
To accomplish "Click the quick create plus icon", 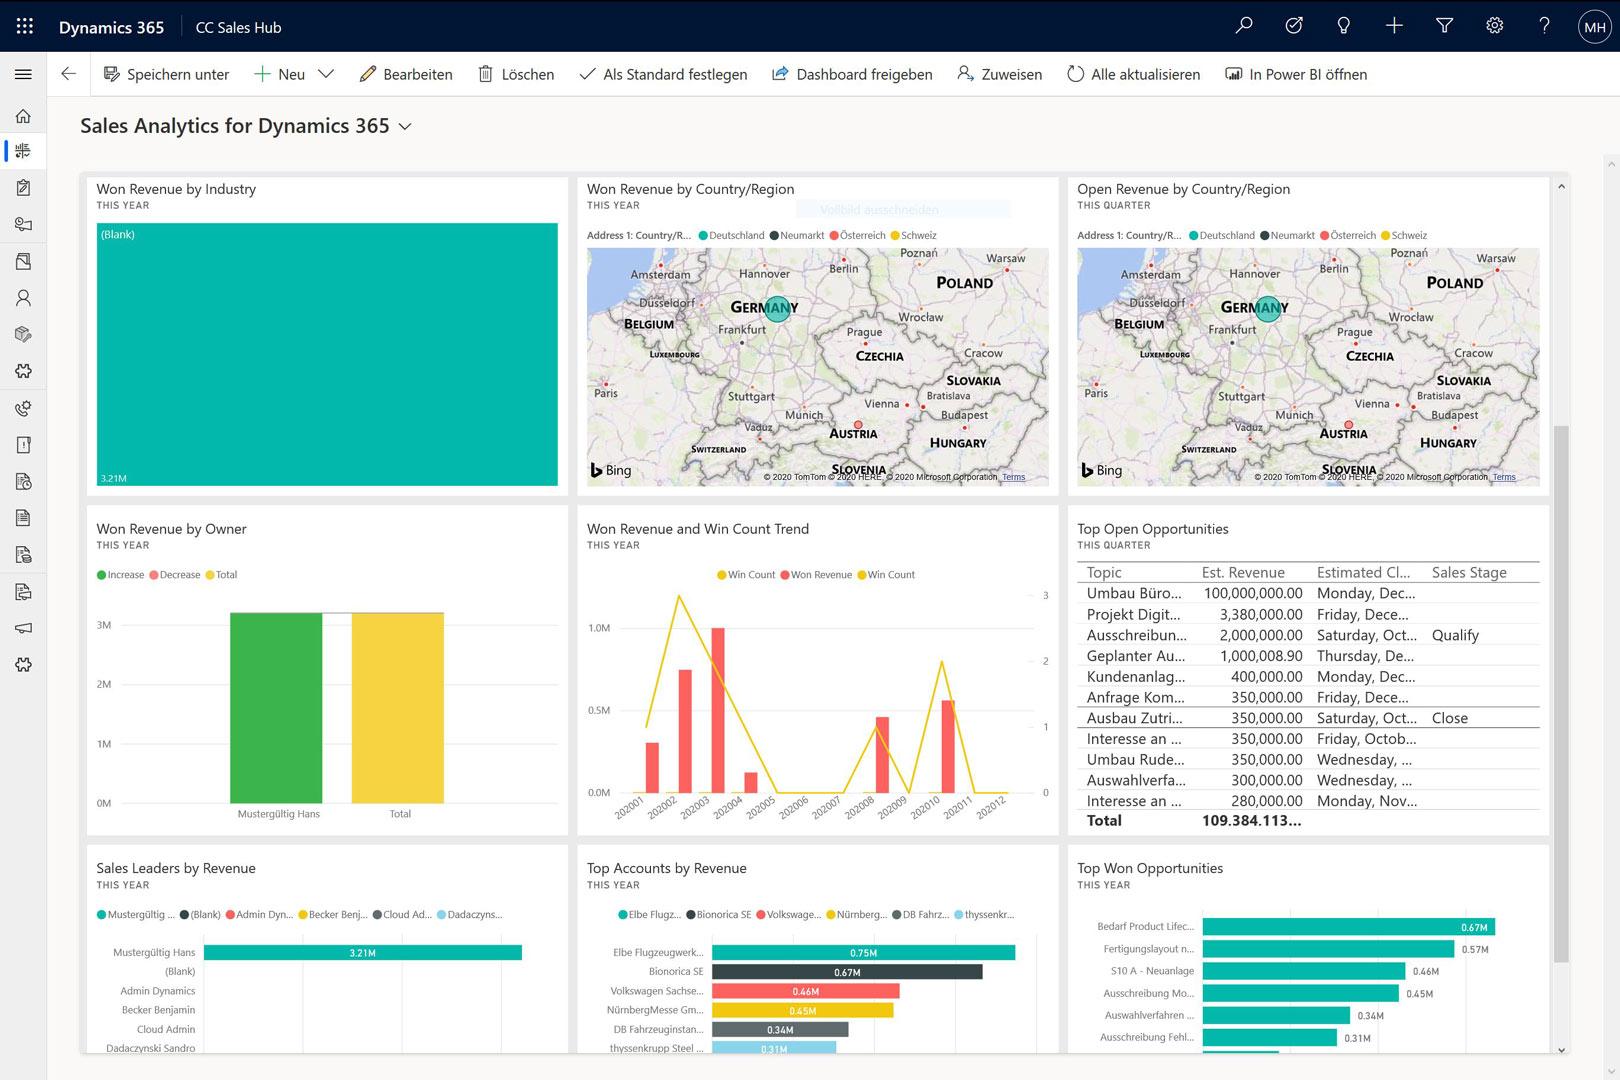I will (x=1394, y=26).
